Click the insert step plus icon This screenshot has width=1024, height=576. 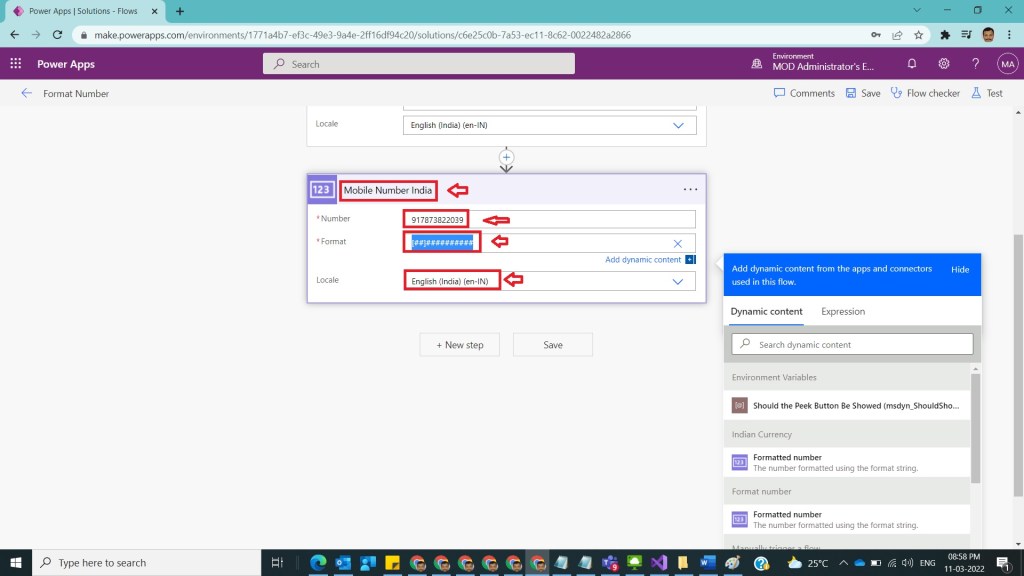tap(506, 157)
